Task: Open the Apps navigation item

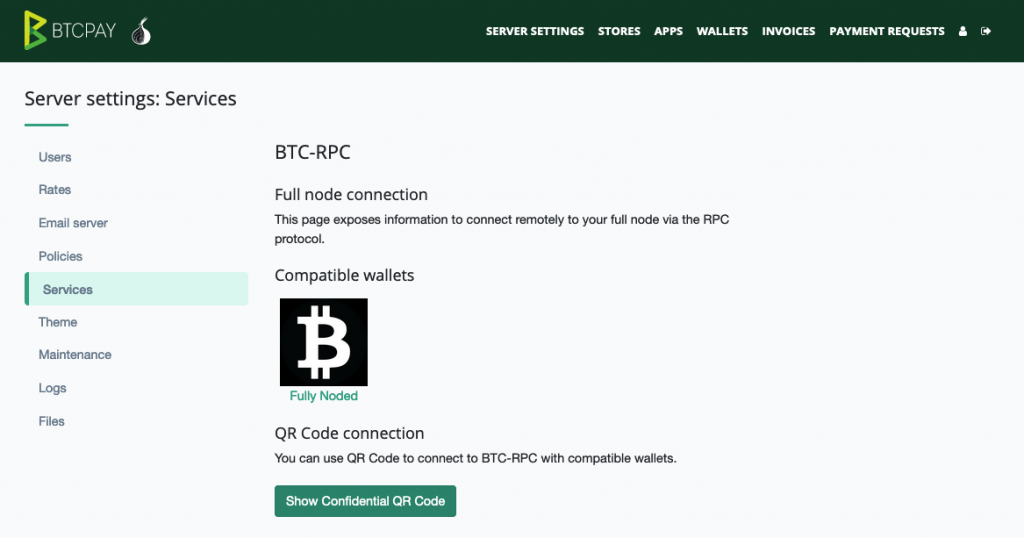Action: [x=668, y=31]
